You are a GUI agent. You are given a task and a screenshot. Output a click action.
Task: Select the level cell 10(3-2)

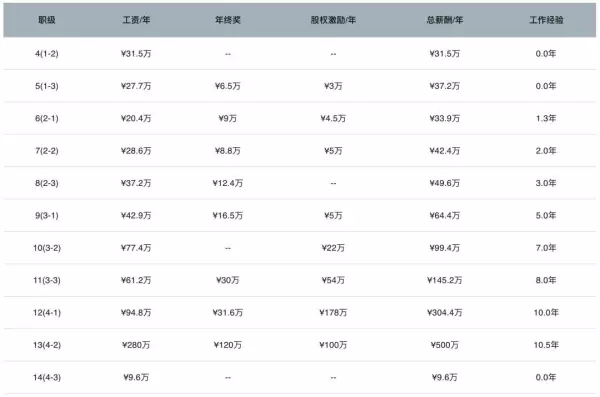pos(47,248)
